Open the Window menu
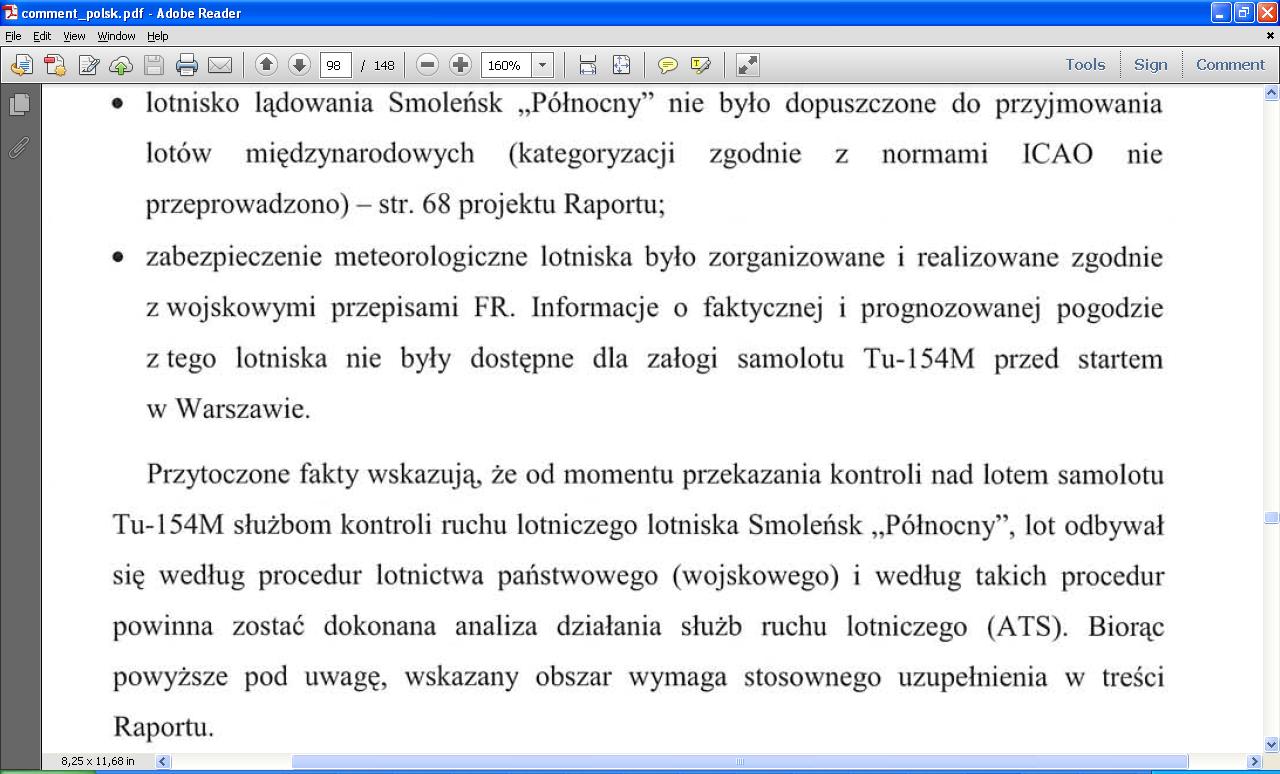The width and height of the screenshot is (1280, 774). pos(116,35)
